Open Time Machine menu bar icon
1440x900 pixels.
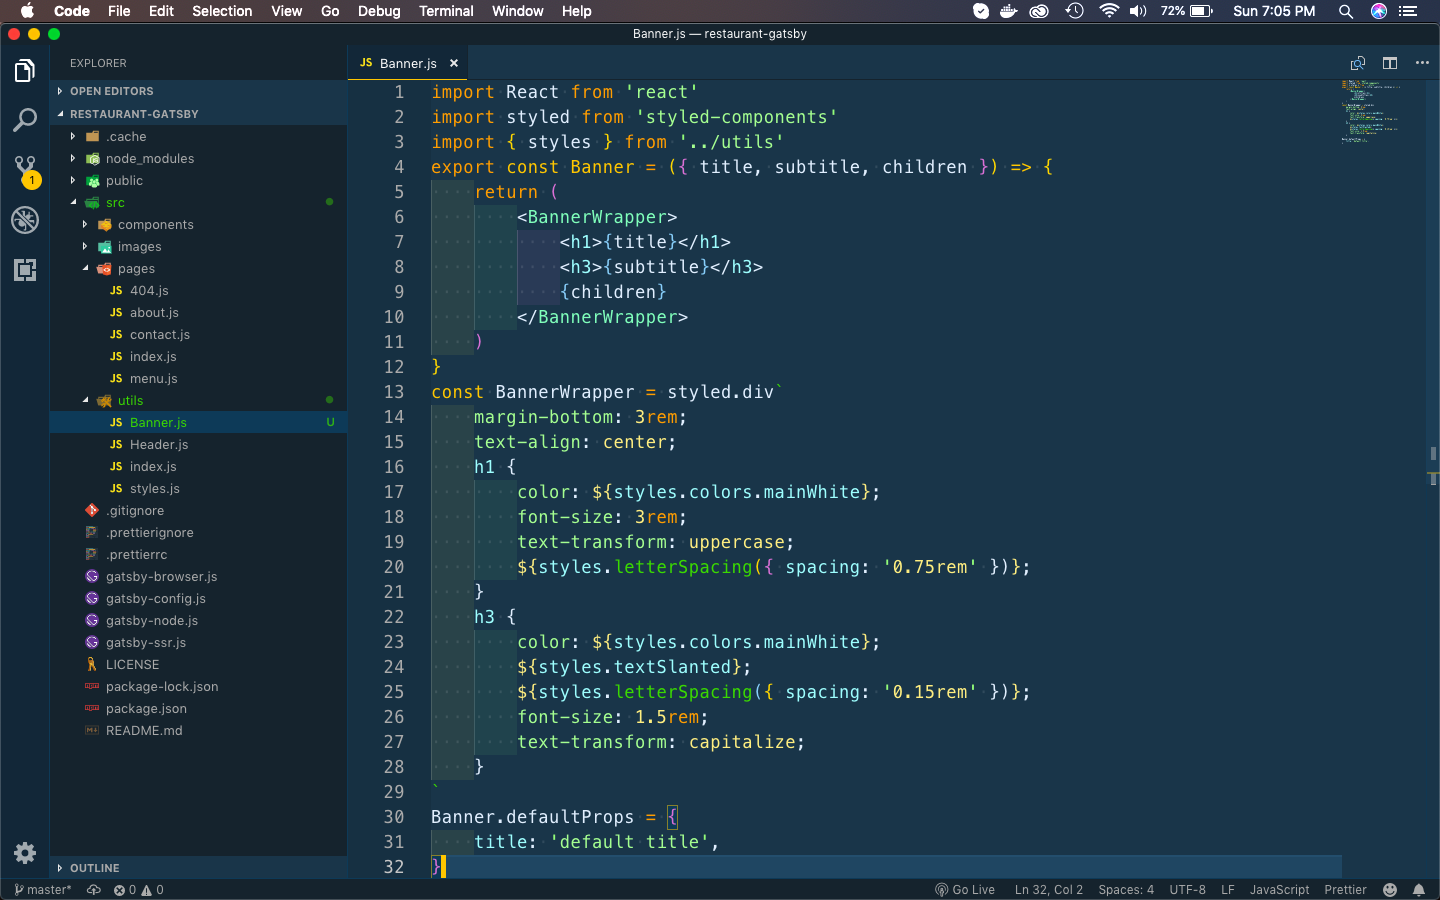tap(1075, 11)
